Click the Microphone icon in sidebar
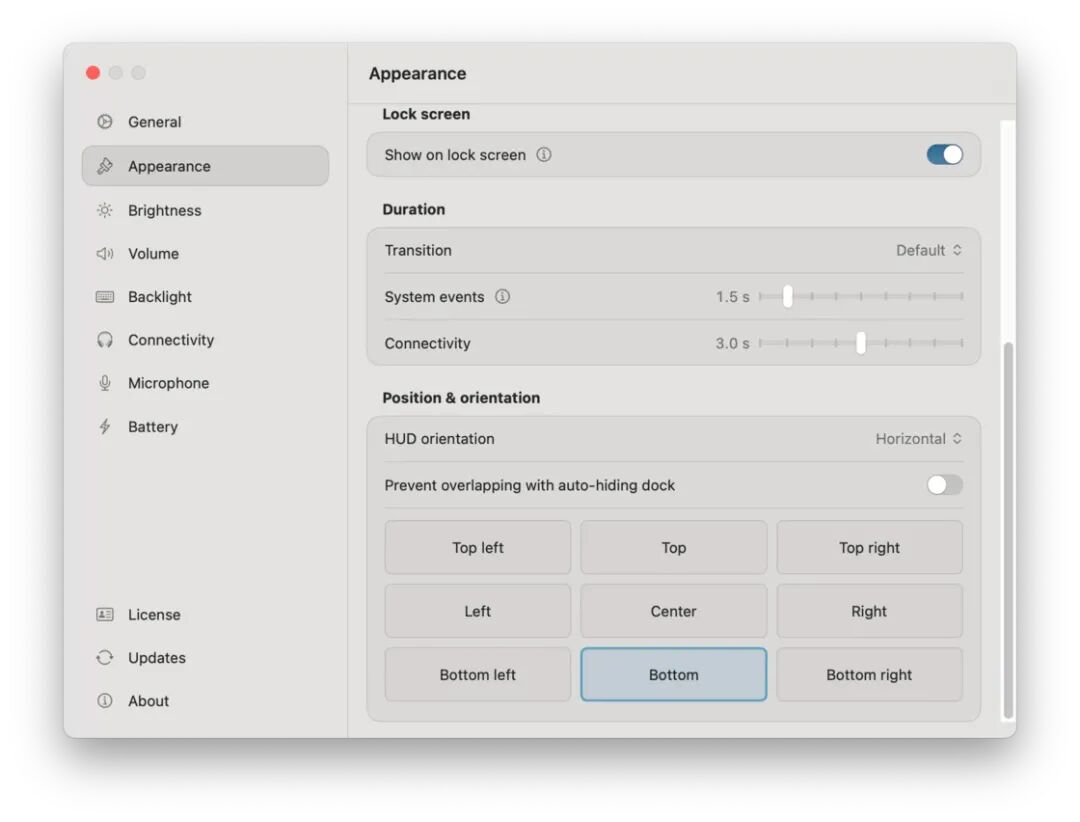 (x=105, y=383)
